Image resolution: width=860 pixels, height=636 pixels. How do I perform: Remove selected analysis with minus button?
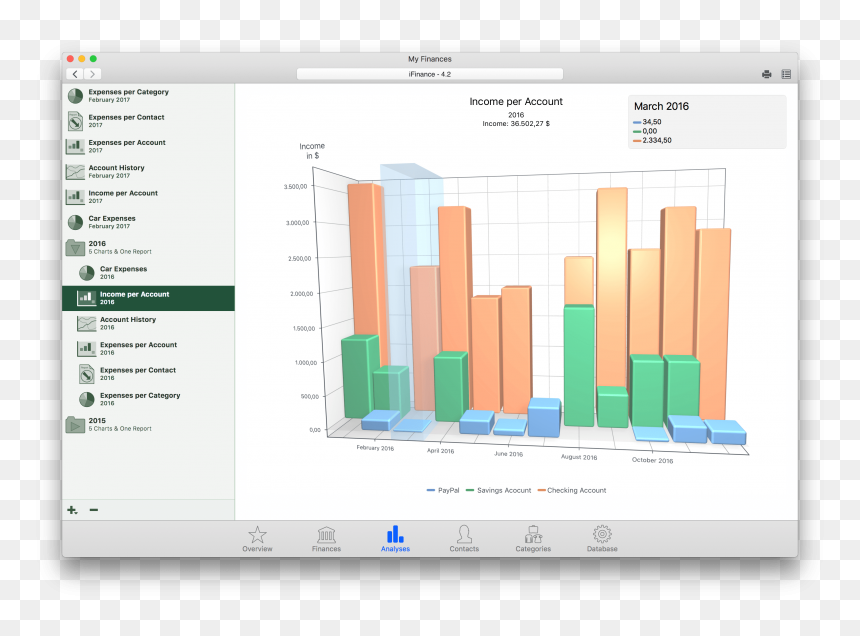[x=94, y=510]
